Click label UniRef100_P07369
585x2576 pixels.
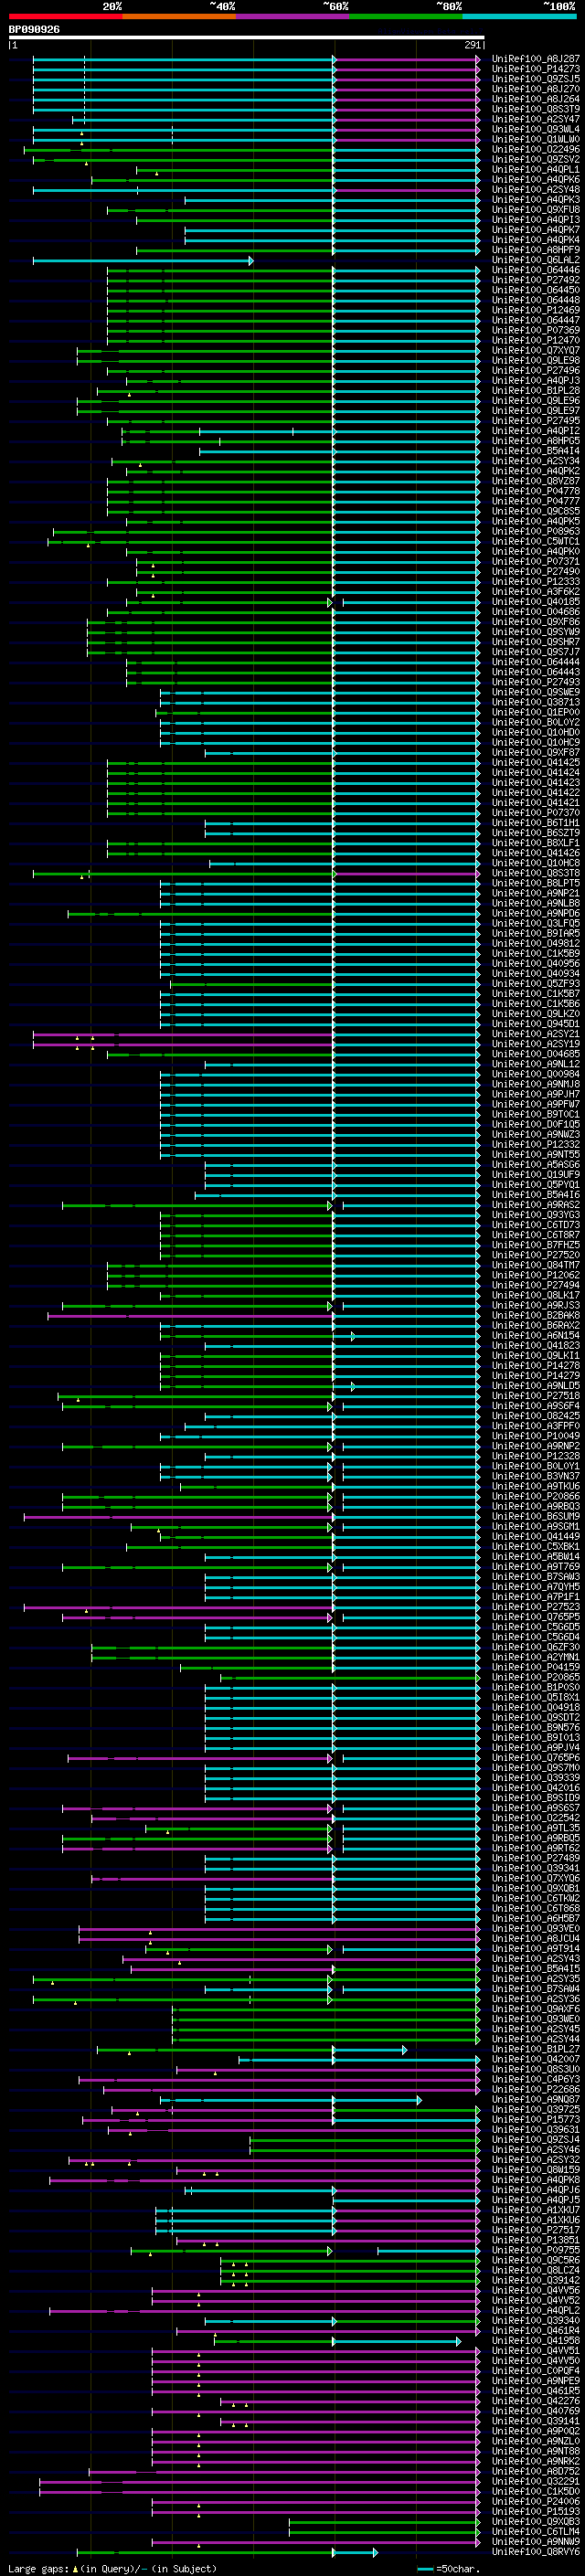point(536,330)
